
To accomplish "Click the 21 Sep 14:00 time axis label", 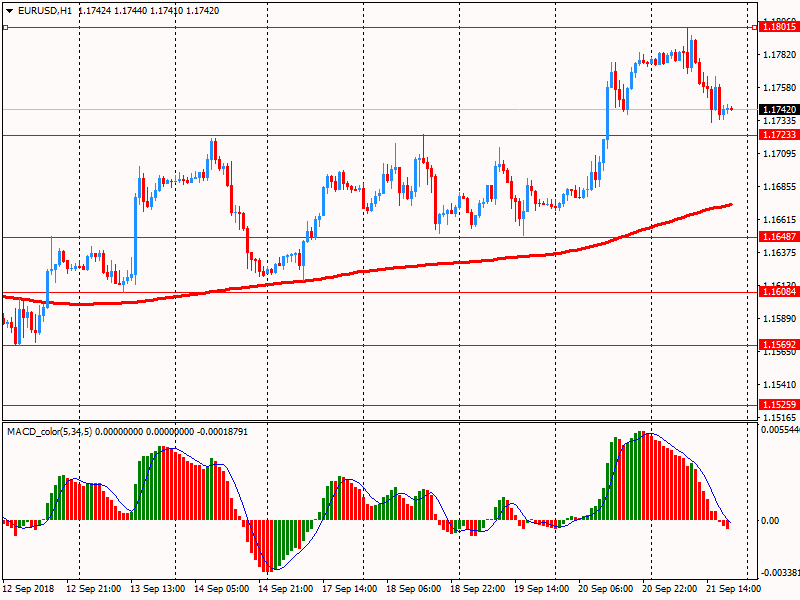I will 733,589.
